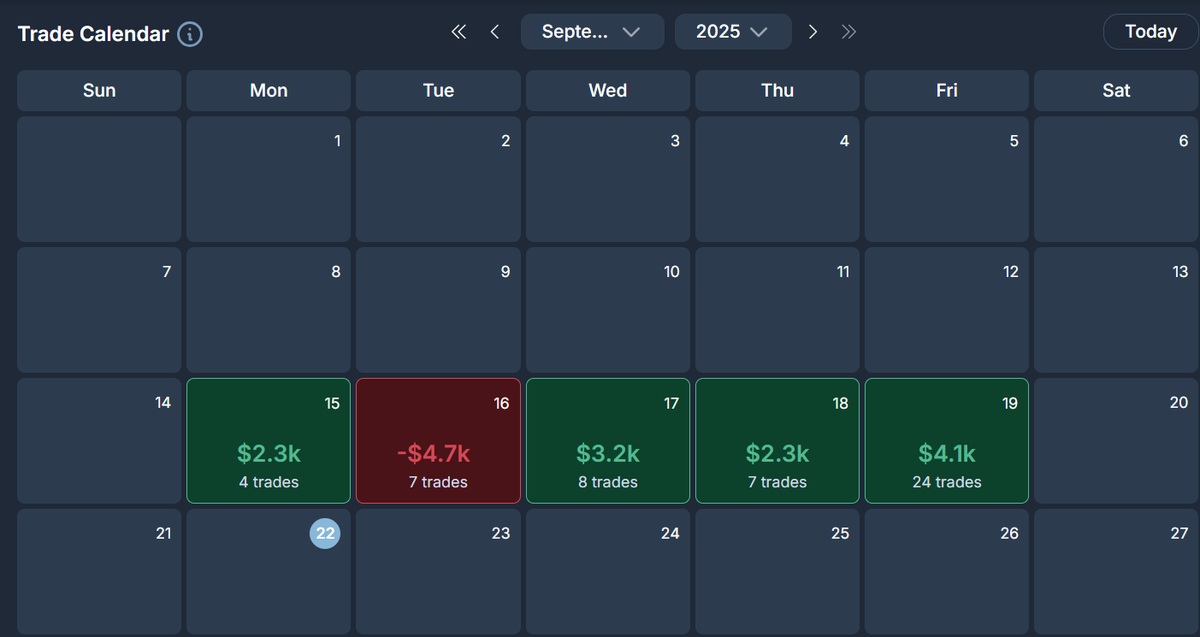This screenshot has height=637, width=1200.
Task: Select the day cell for September 11
Action: point(777,310)
